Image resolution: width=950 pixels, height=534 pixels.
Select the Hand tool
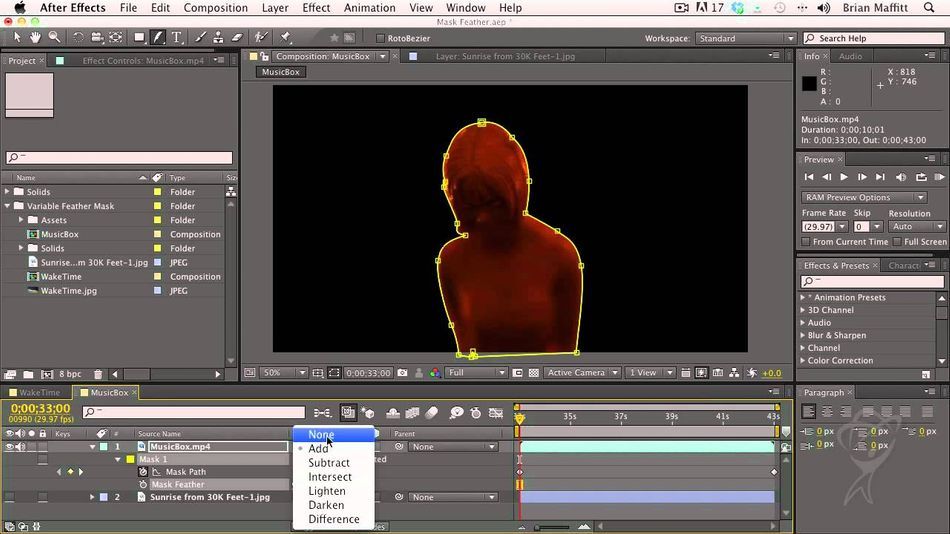(36, 38)
